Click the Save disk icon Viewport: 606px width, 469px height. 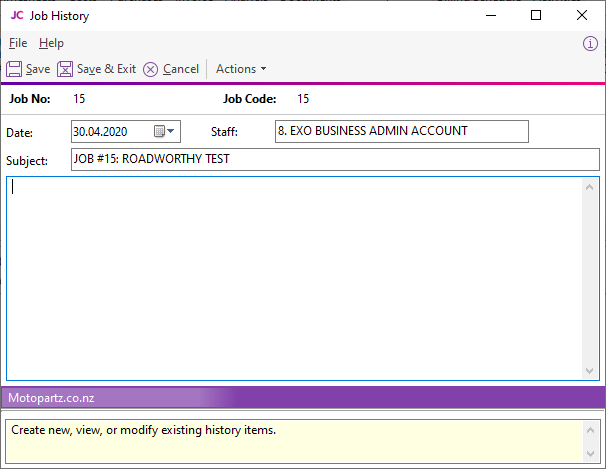point(14,69)
